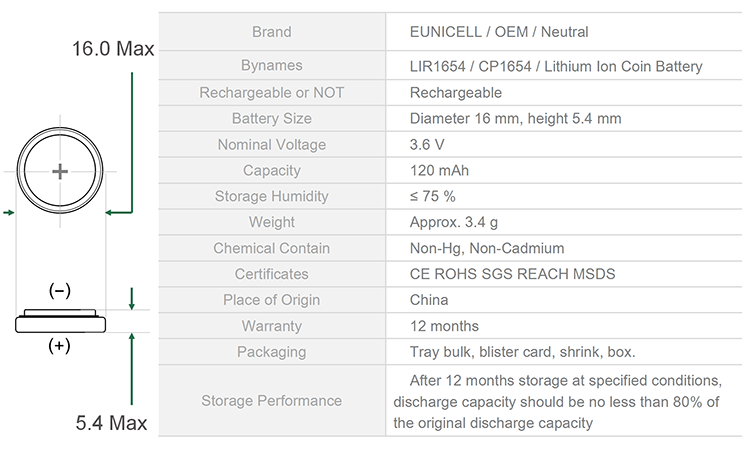Click the battery top-view plus symbol

60,171
